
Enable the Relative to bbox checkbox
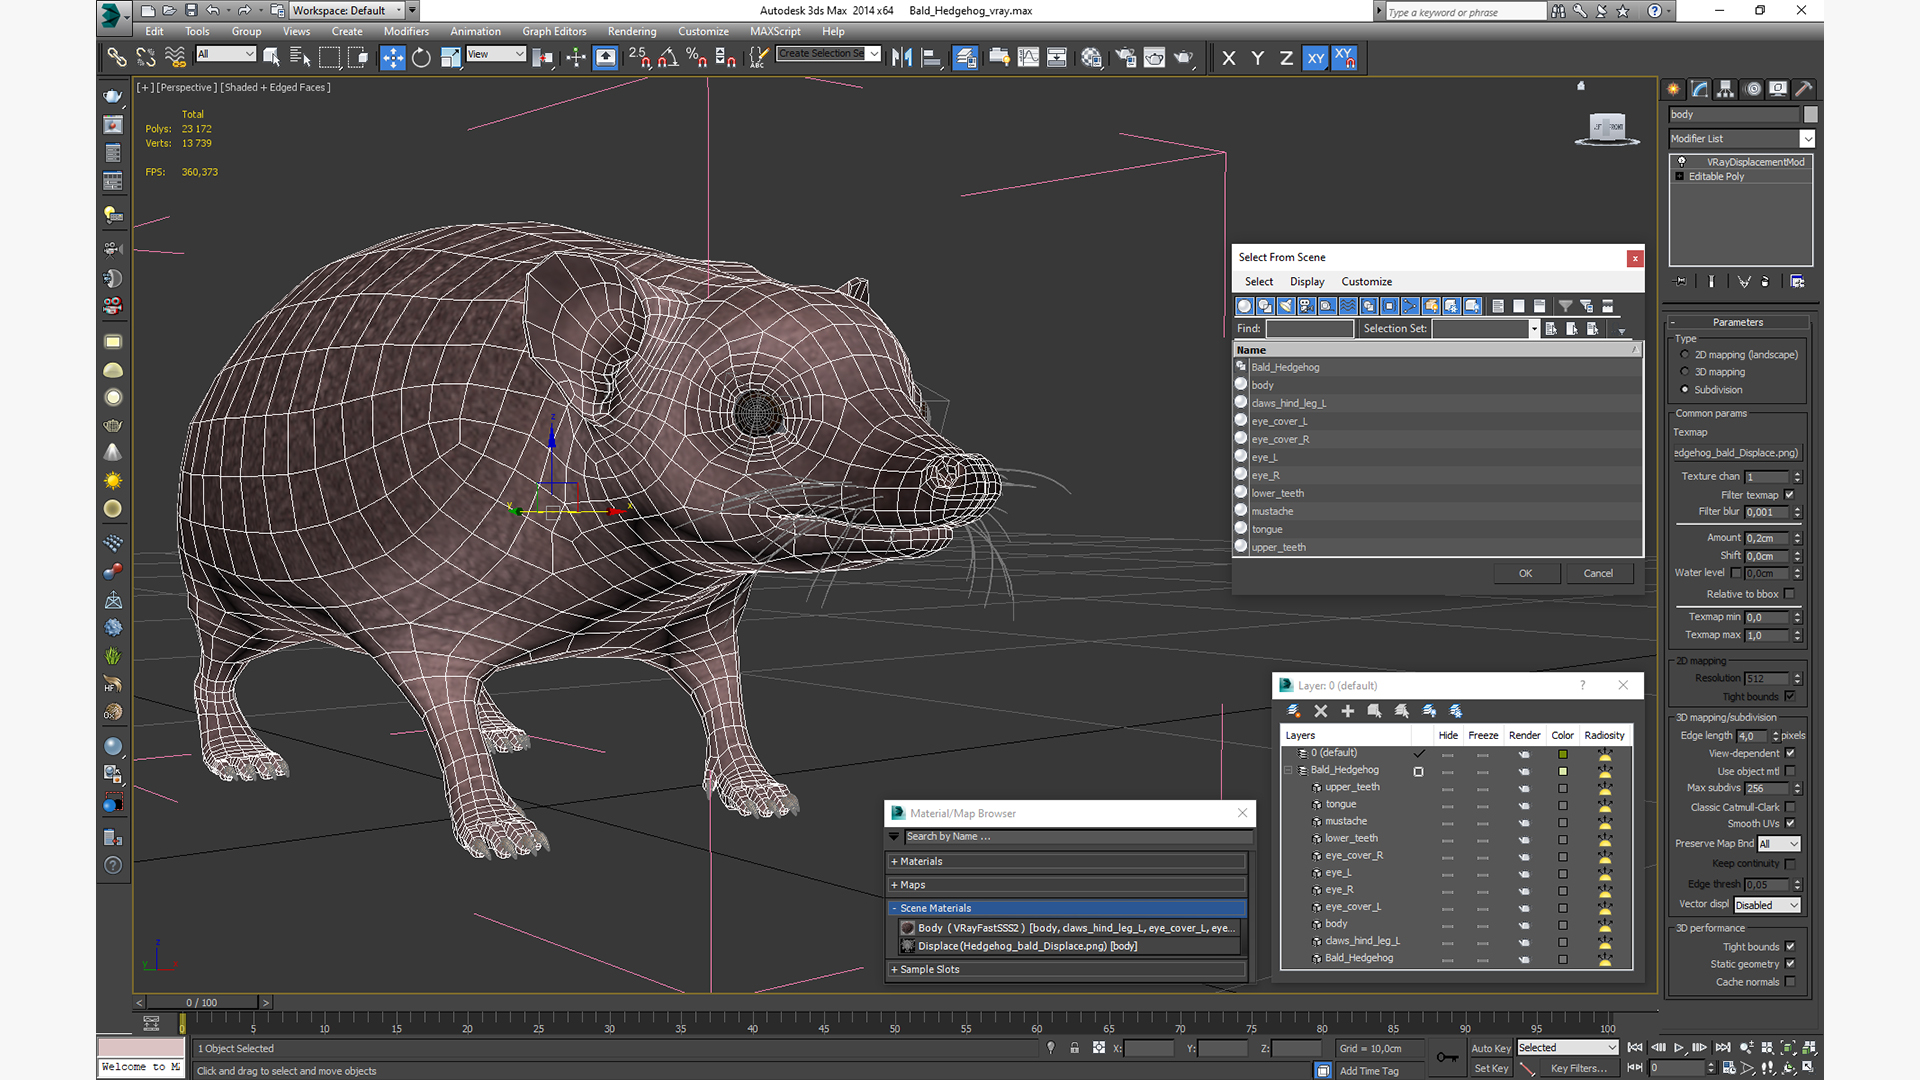point(1790,594)
